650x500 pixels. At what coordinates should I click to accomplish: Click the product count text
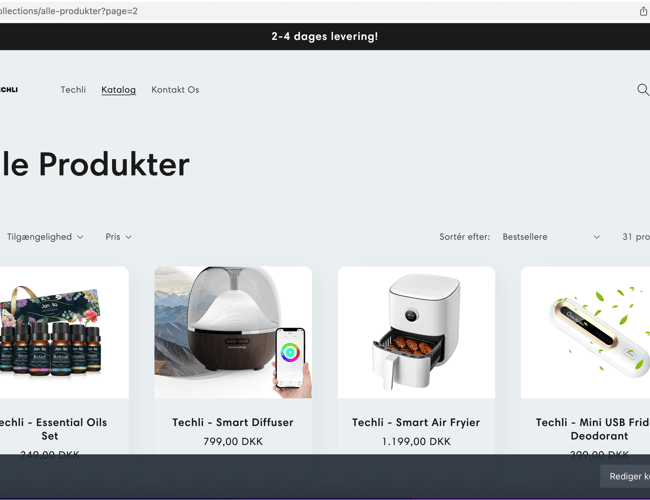click(636, 237)
